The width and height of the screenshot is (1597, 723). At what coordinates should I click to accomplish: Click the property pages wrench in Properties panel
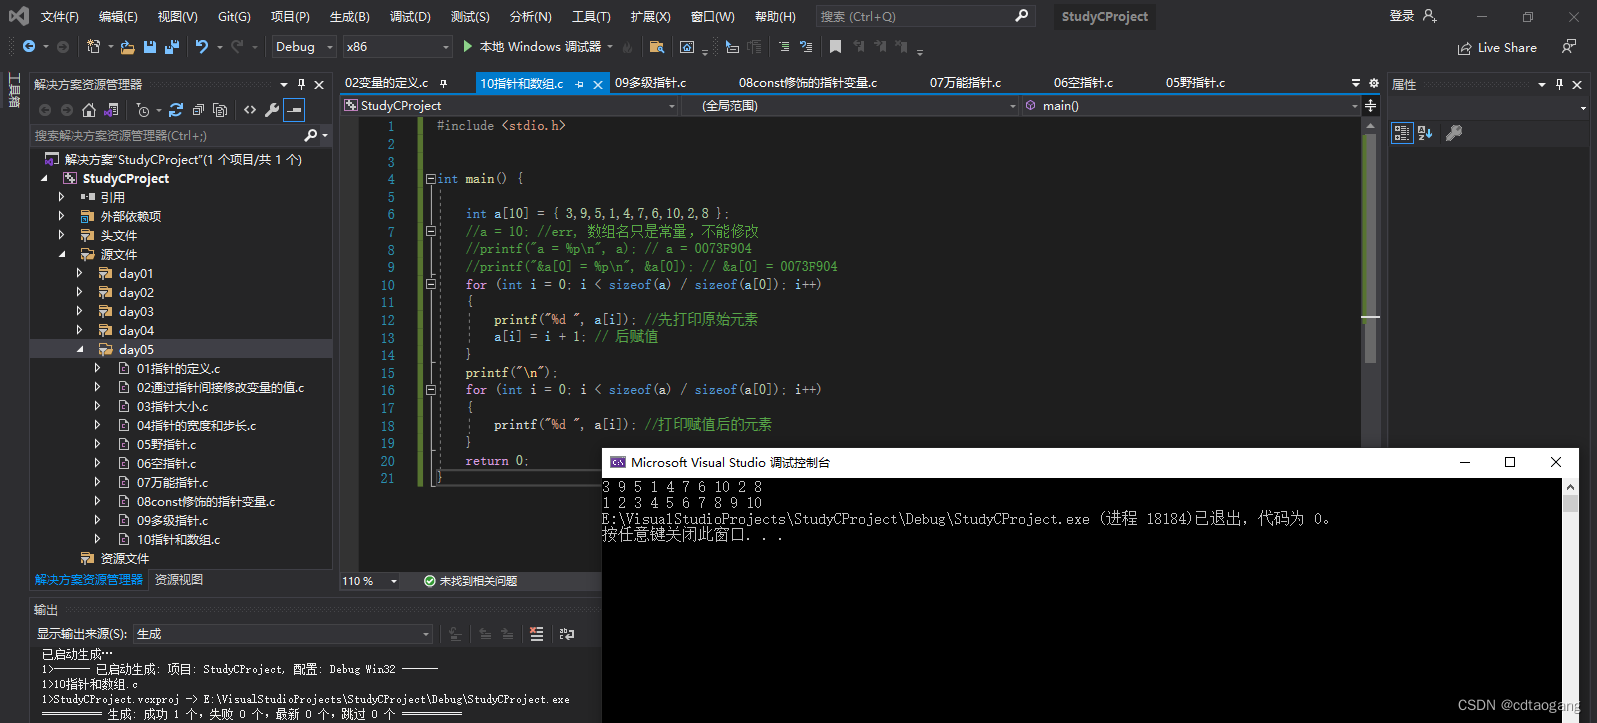coord(1454,133)
